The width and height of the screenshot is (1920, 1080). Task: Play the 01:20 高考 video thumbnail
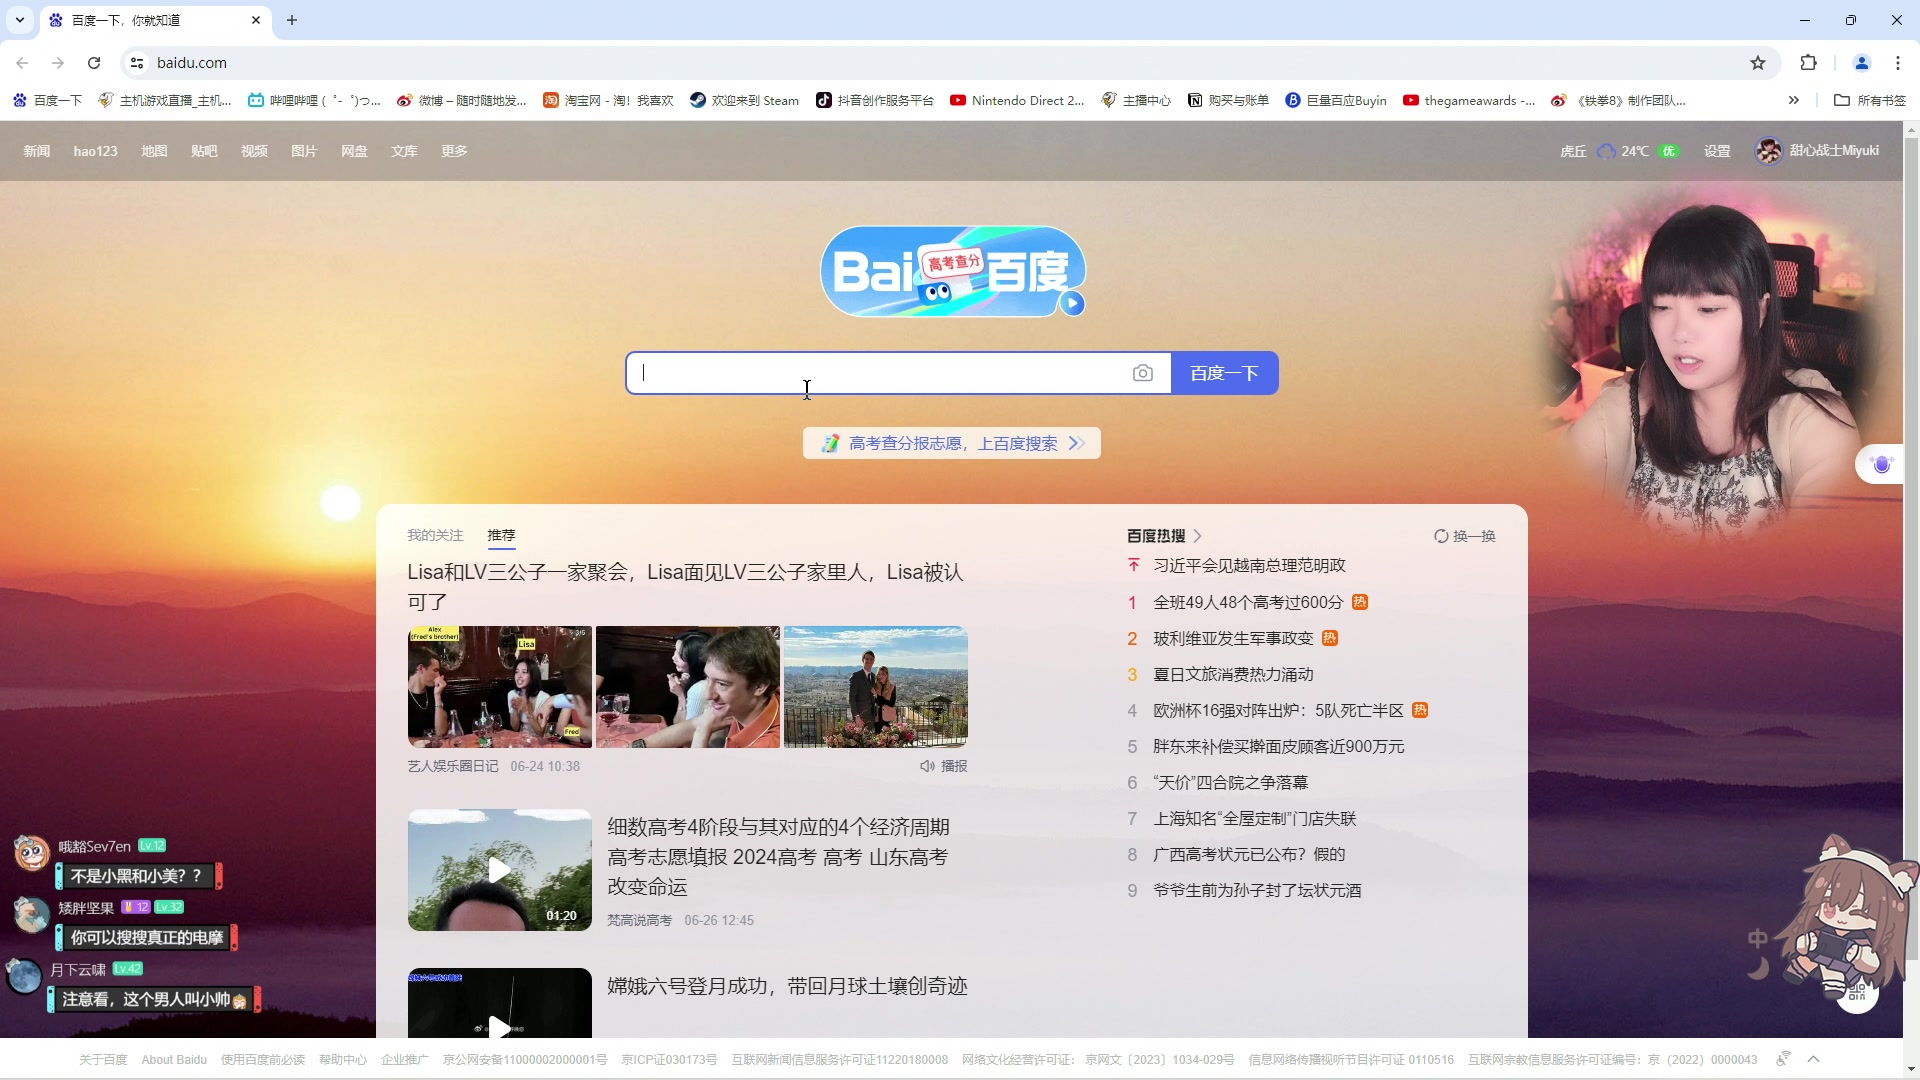pyautogui.click(x=500, y=870)
